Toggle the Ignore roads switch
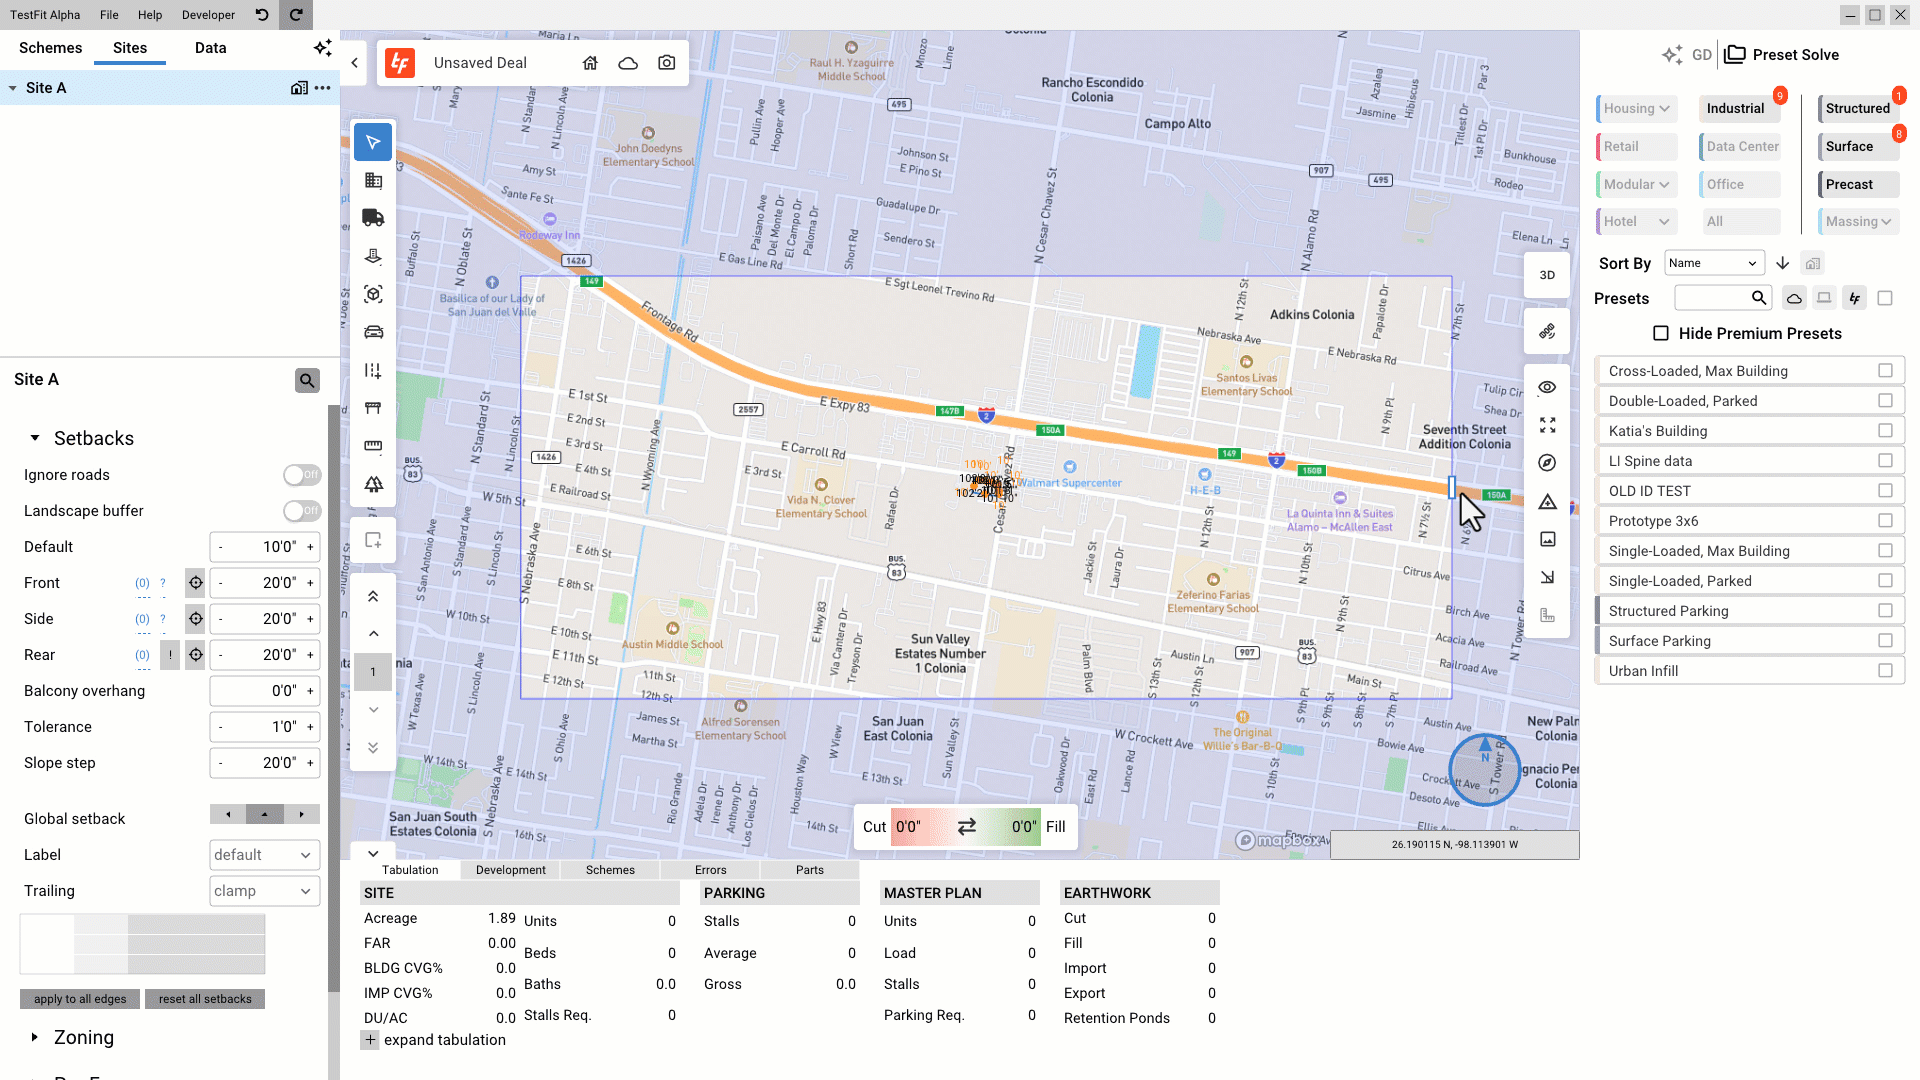1920x1080 pixels. coord(301,475)
